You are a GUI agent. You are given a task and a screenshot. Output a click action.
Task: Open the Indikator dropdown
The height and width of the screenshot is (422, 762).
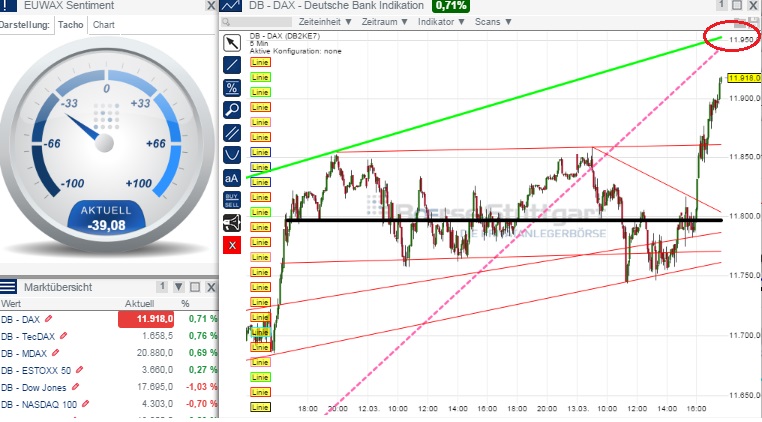pyautogui.click(x=441, y=22)
